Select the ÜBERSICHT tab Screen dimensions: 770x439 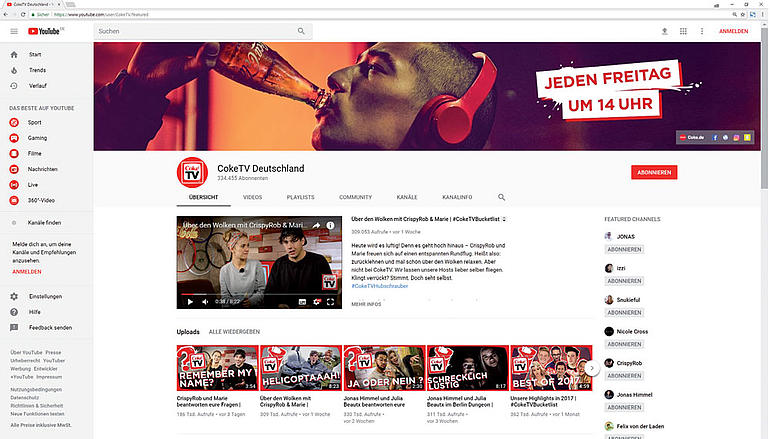point(203,197)
